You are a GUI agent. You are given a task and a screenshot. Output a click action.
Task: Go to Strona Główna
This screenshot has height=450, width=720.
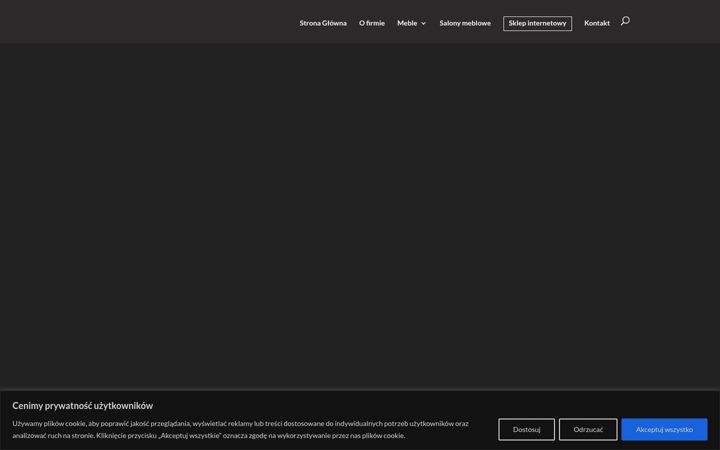(x=323, y=23)
